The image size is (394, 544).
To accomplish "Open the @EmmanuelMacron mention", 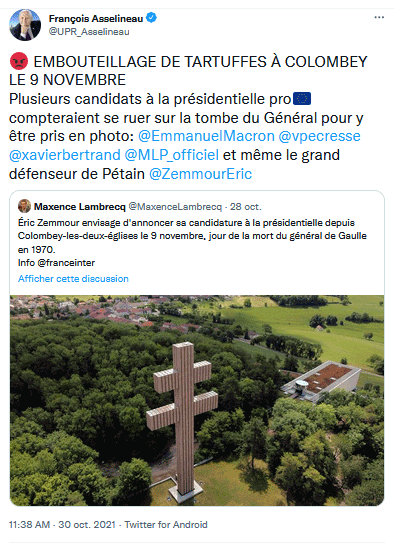I will 206,136.
